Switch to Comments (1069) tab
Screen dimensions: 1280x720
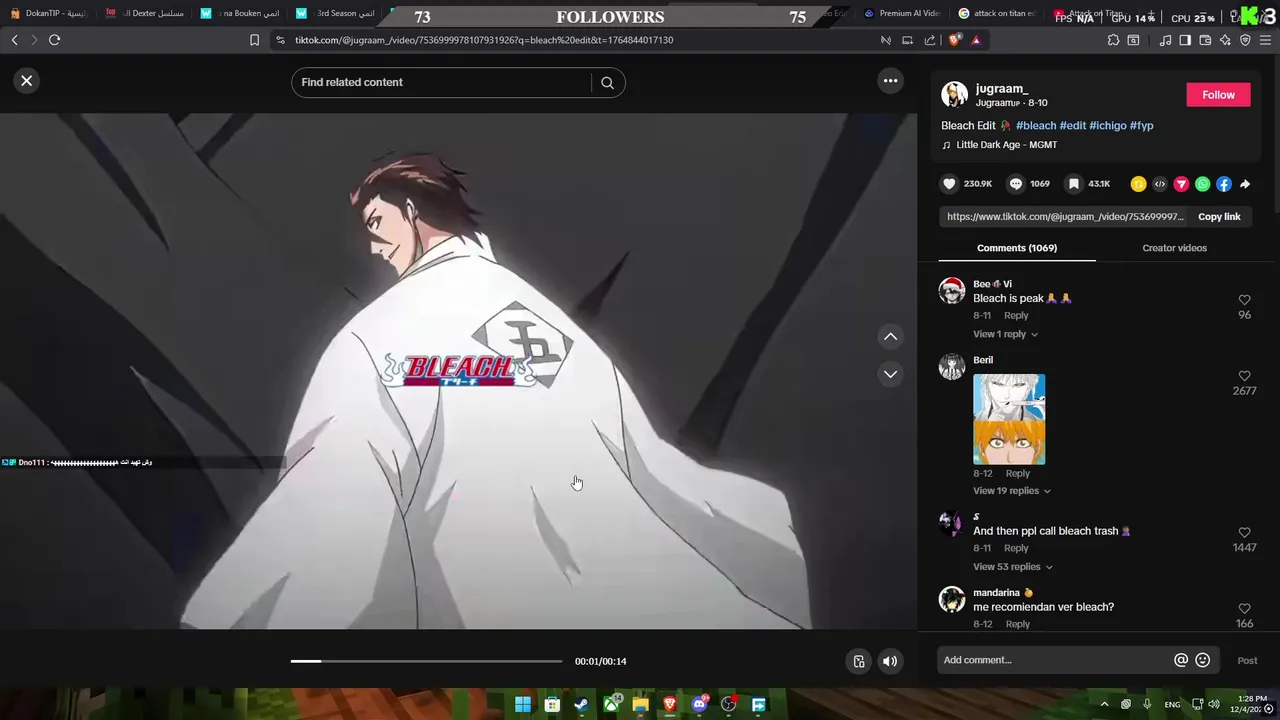coord(1017,248)
